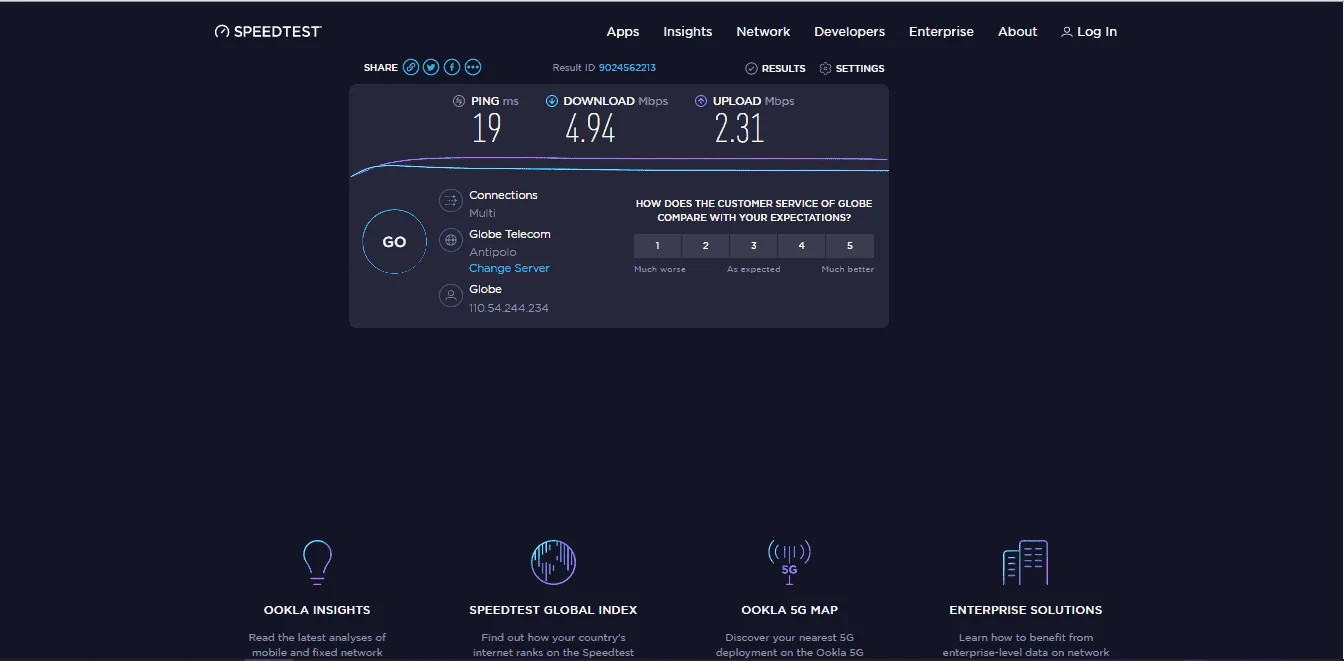Click the As expected rating label

(754, 270)
